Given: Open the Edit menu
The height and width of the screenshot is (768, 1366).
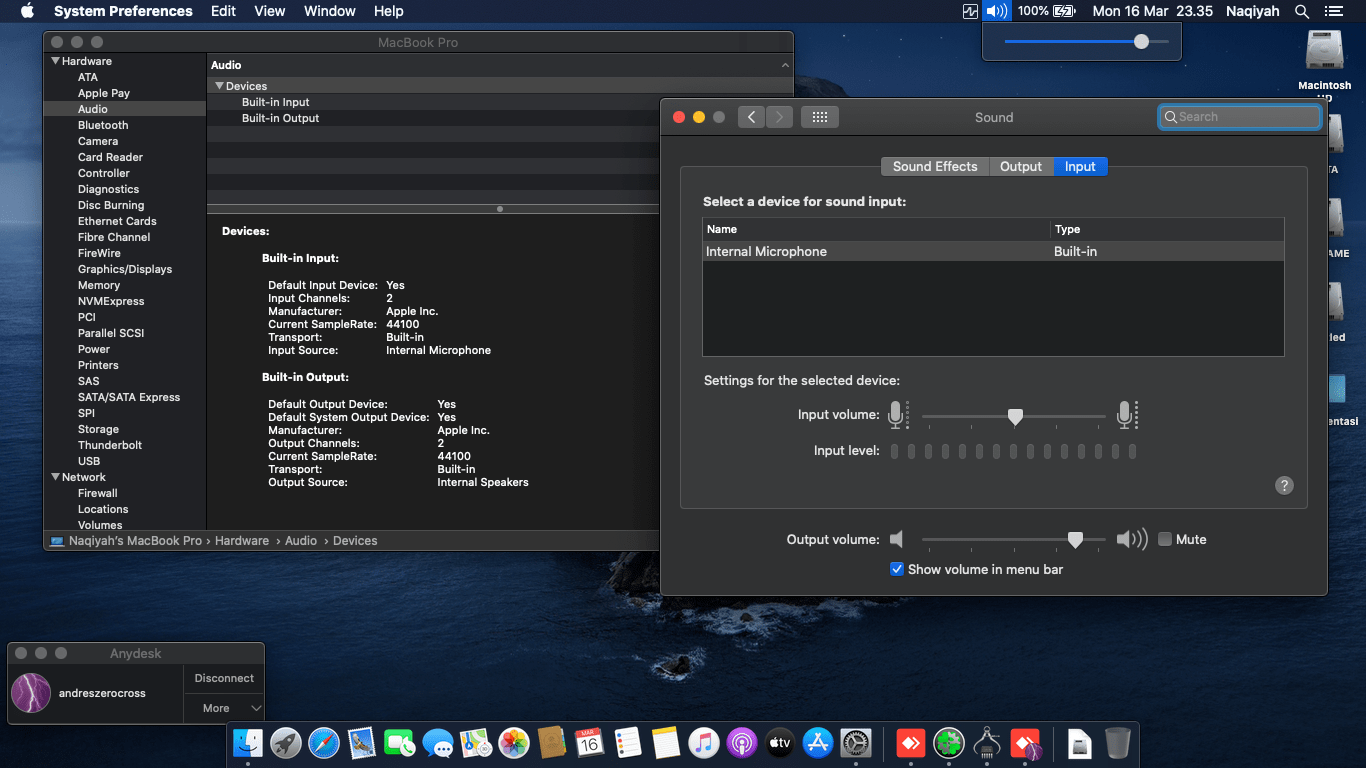Looking at the screenshot, I should coord(224,11).
